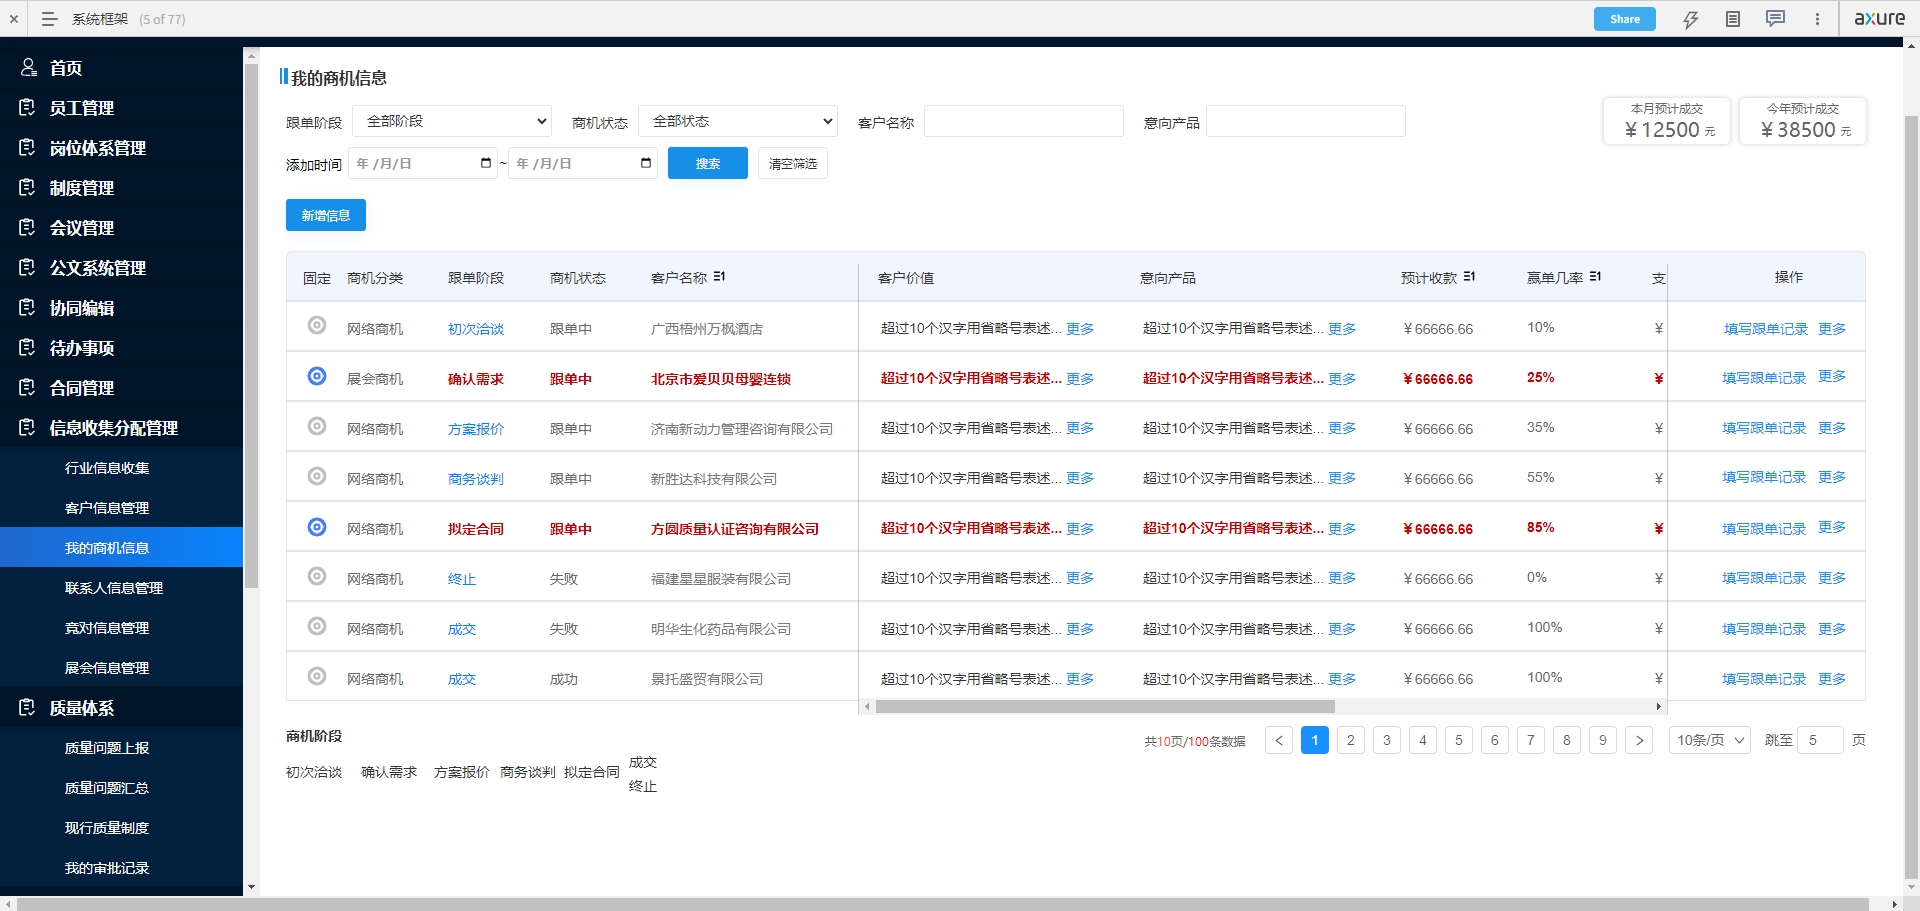Click the icon beside 合同管理
Viewport: 1920px width, 911px height.
[x=28, y=387]
